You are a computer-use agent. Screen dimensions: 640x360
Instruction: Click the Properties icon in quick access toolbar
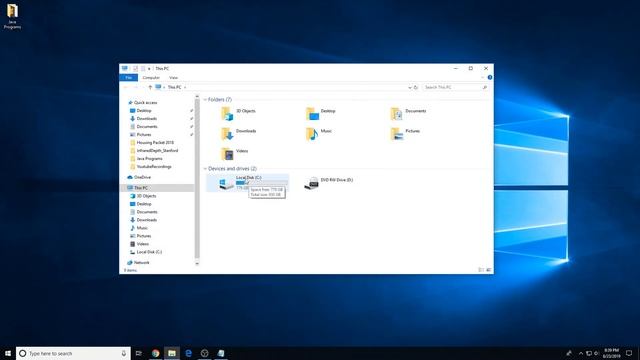coord(136,69)
